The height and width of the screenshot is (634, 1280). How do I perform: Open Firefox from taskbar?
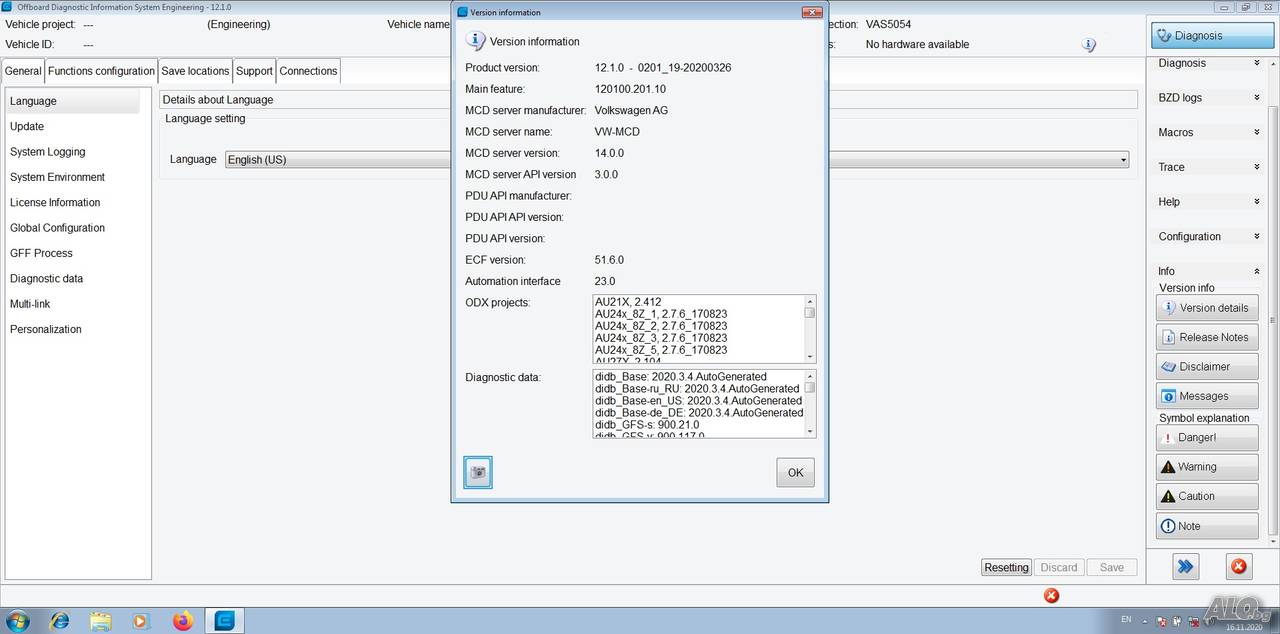pos(182,621)
